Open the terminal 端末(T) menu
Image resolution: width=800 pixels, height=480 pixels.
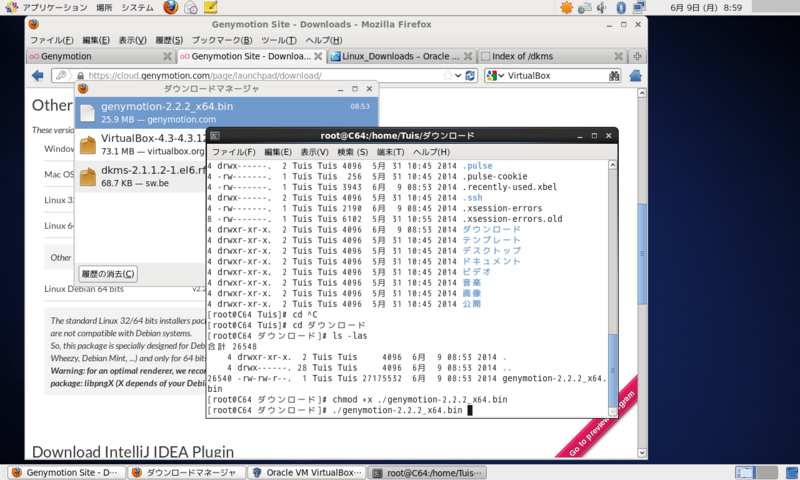click(x=390, y=152)
